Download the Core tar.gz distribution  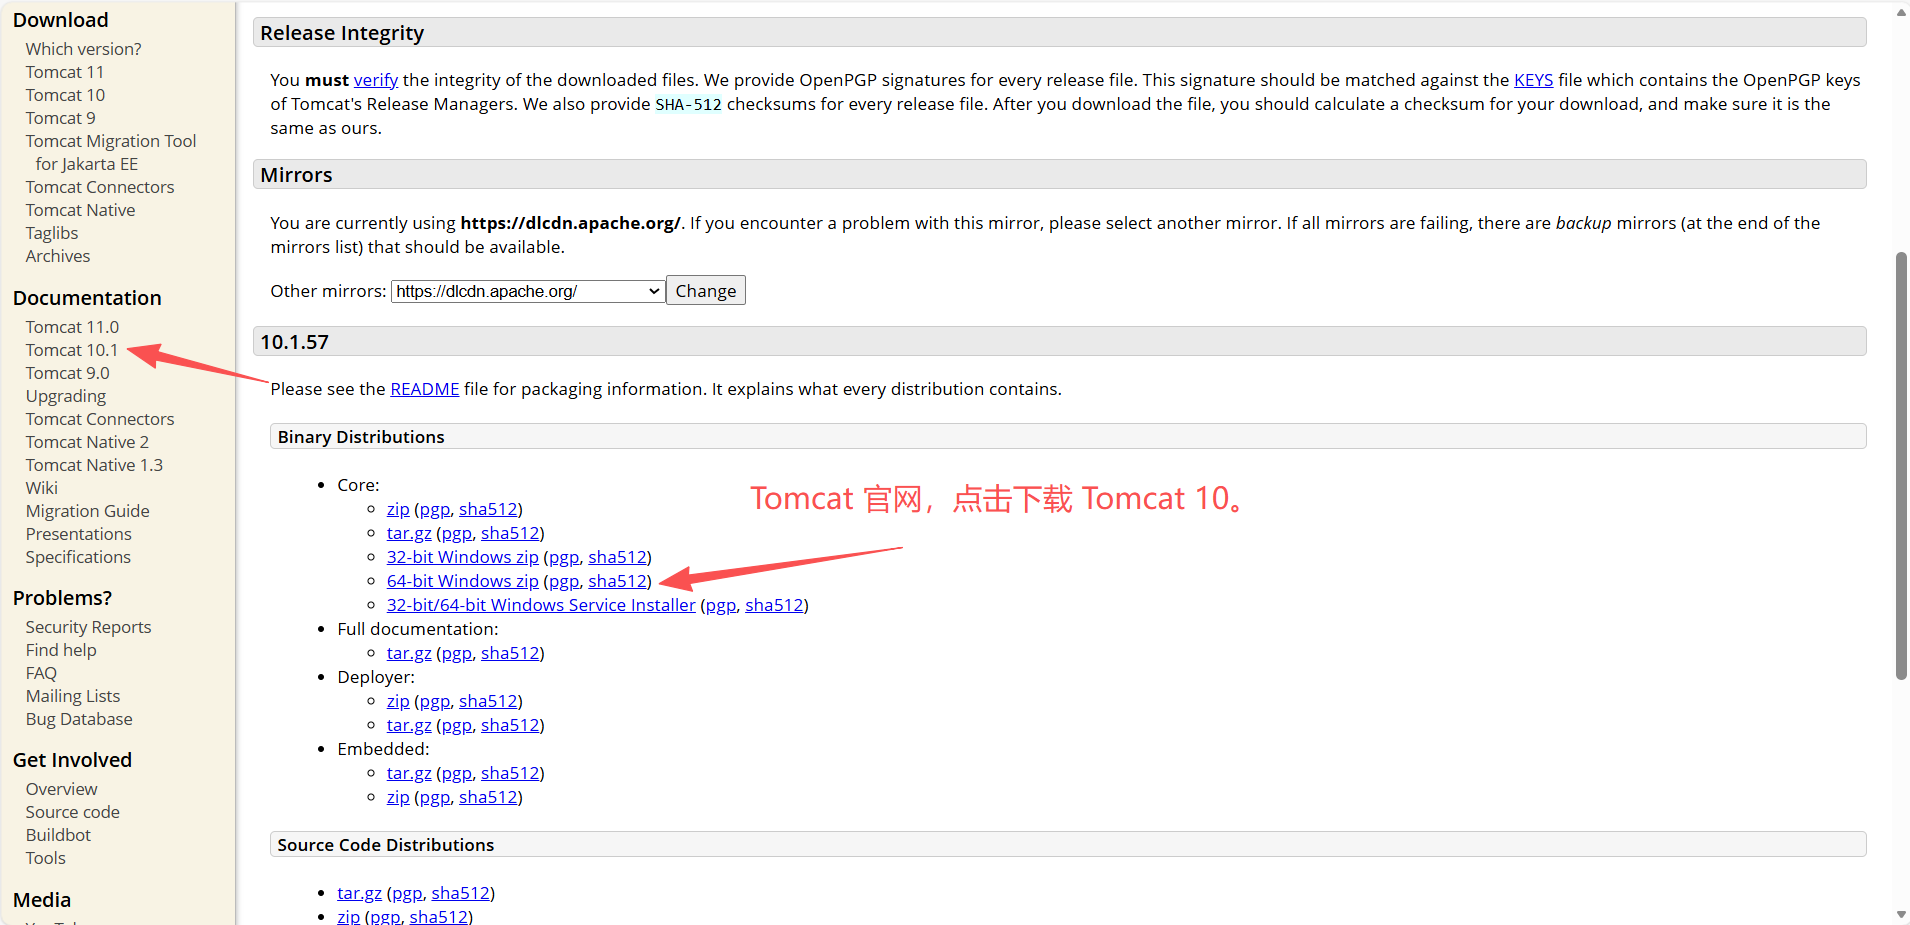coord(409,533)
